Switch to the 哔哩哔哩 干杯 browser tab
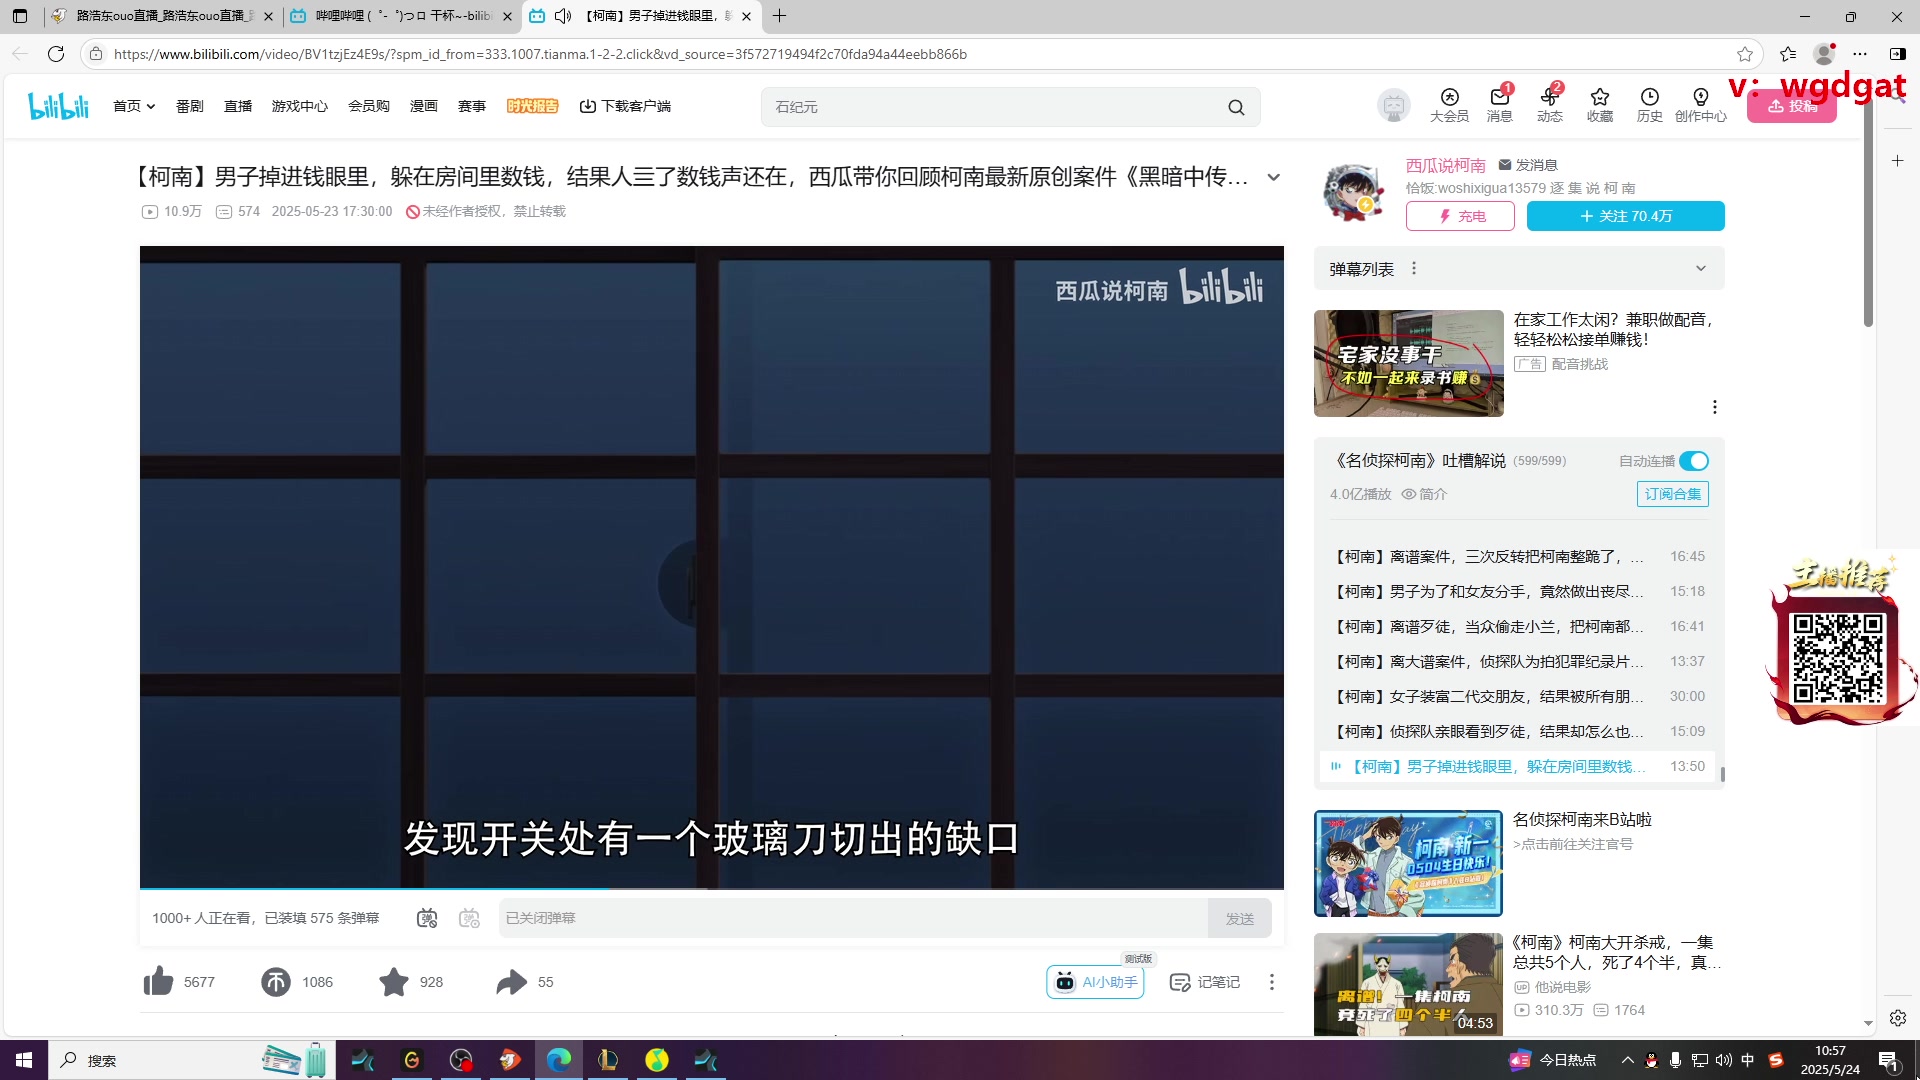Viewport: 1920px width, 1080px height. 402,16
